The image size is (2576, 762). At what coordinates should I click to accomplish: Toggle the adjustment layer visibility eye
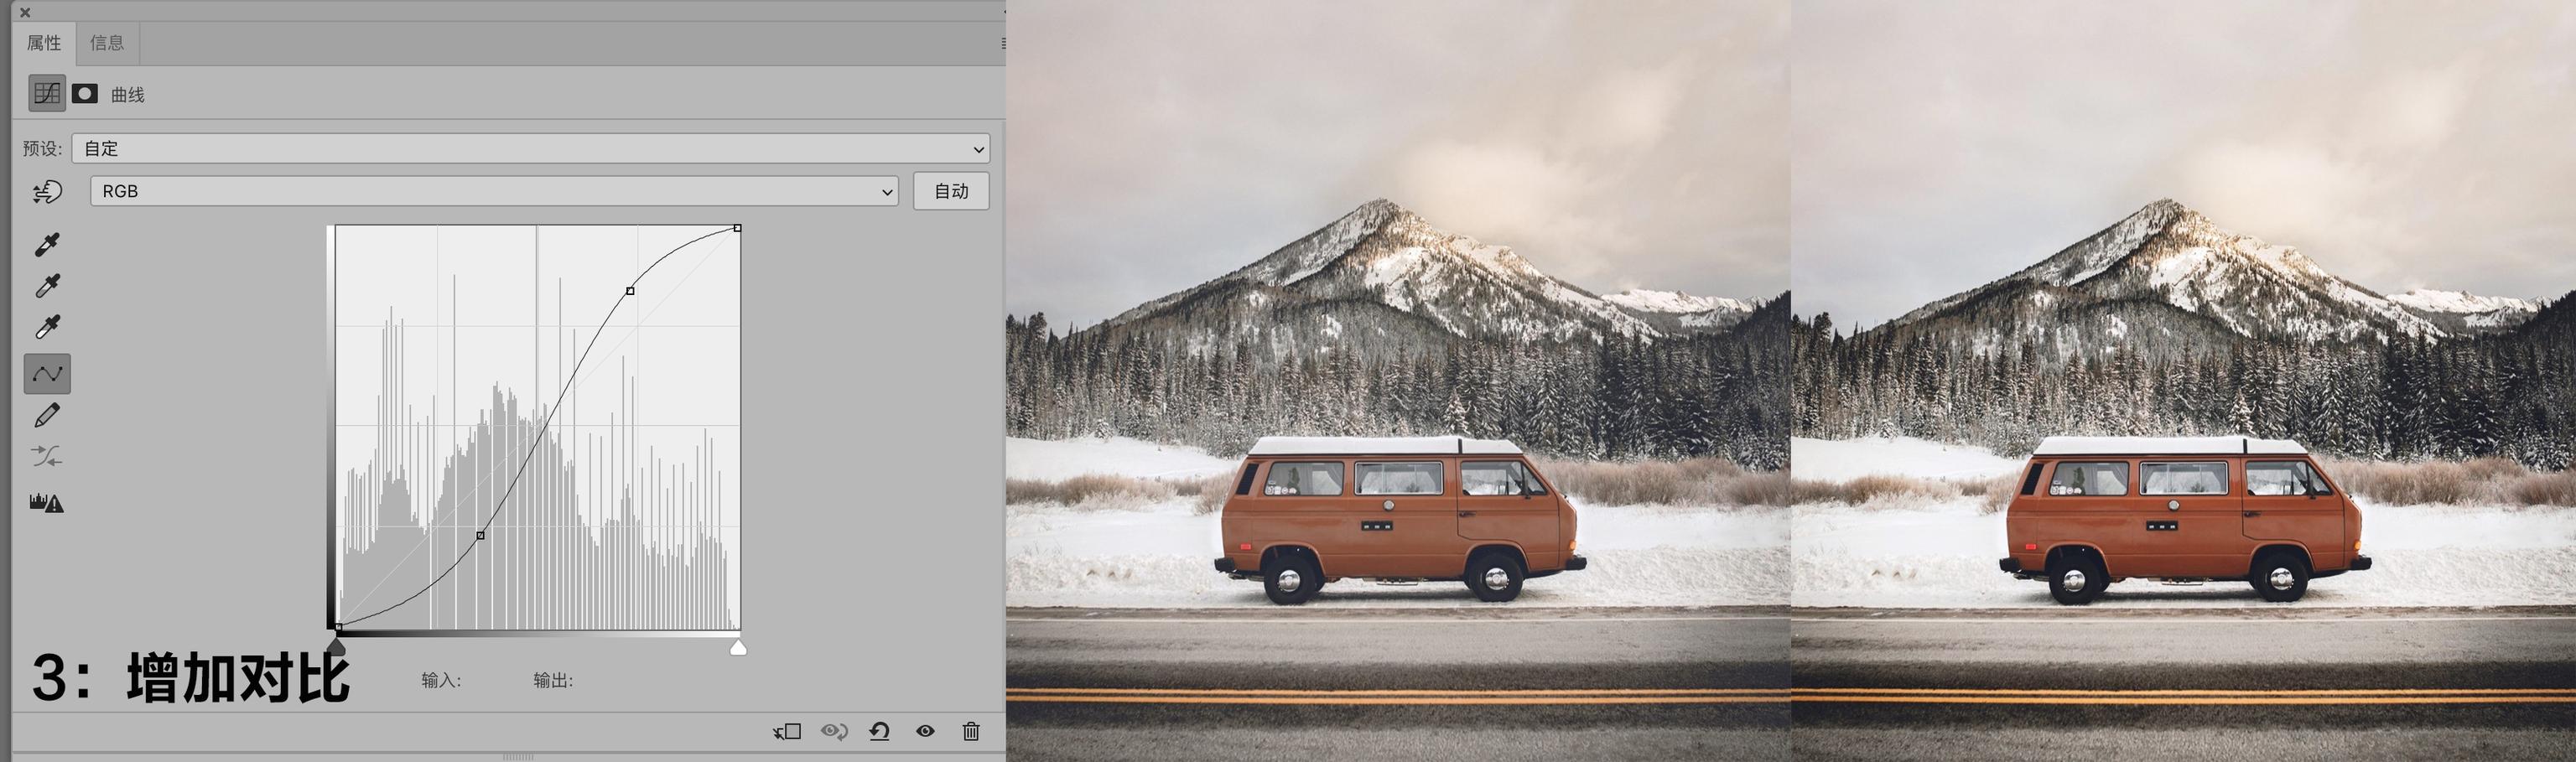tap(926, 732)
